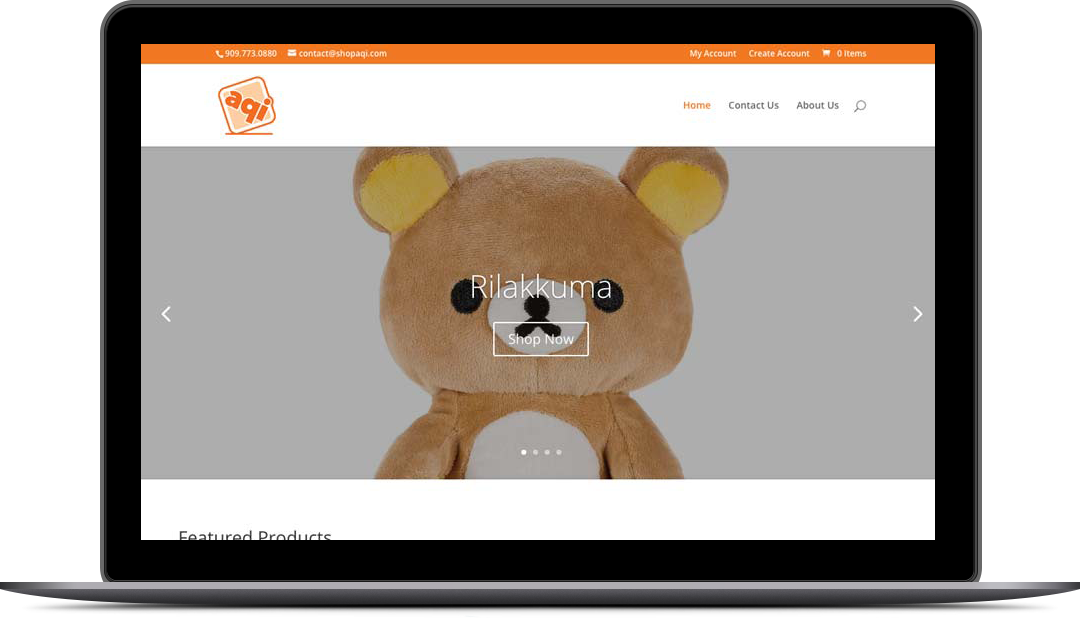Sign up via Create Account
The height and width of the screenshot is (618, 1080).
coord(779,53)
